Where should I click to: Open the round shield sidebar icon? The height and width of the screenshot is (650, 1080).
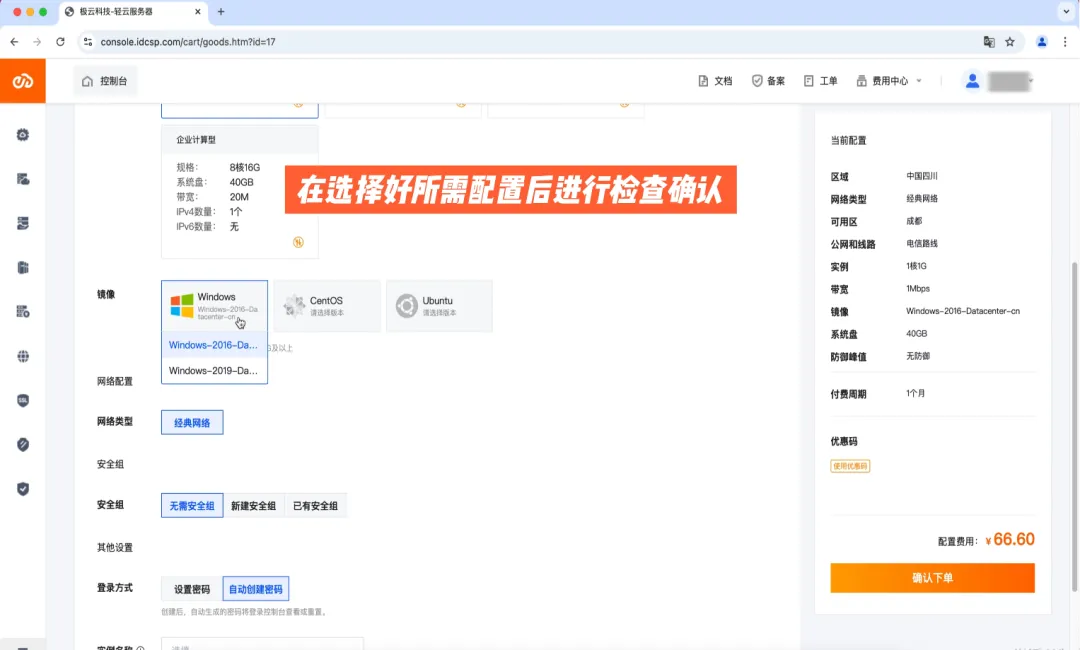[x=23, y=445]
